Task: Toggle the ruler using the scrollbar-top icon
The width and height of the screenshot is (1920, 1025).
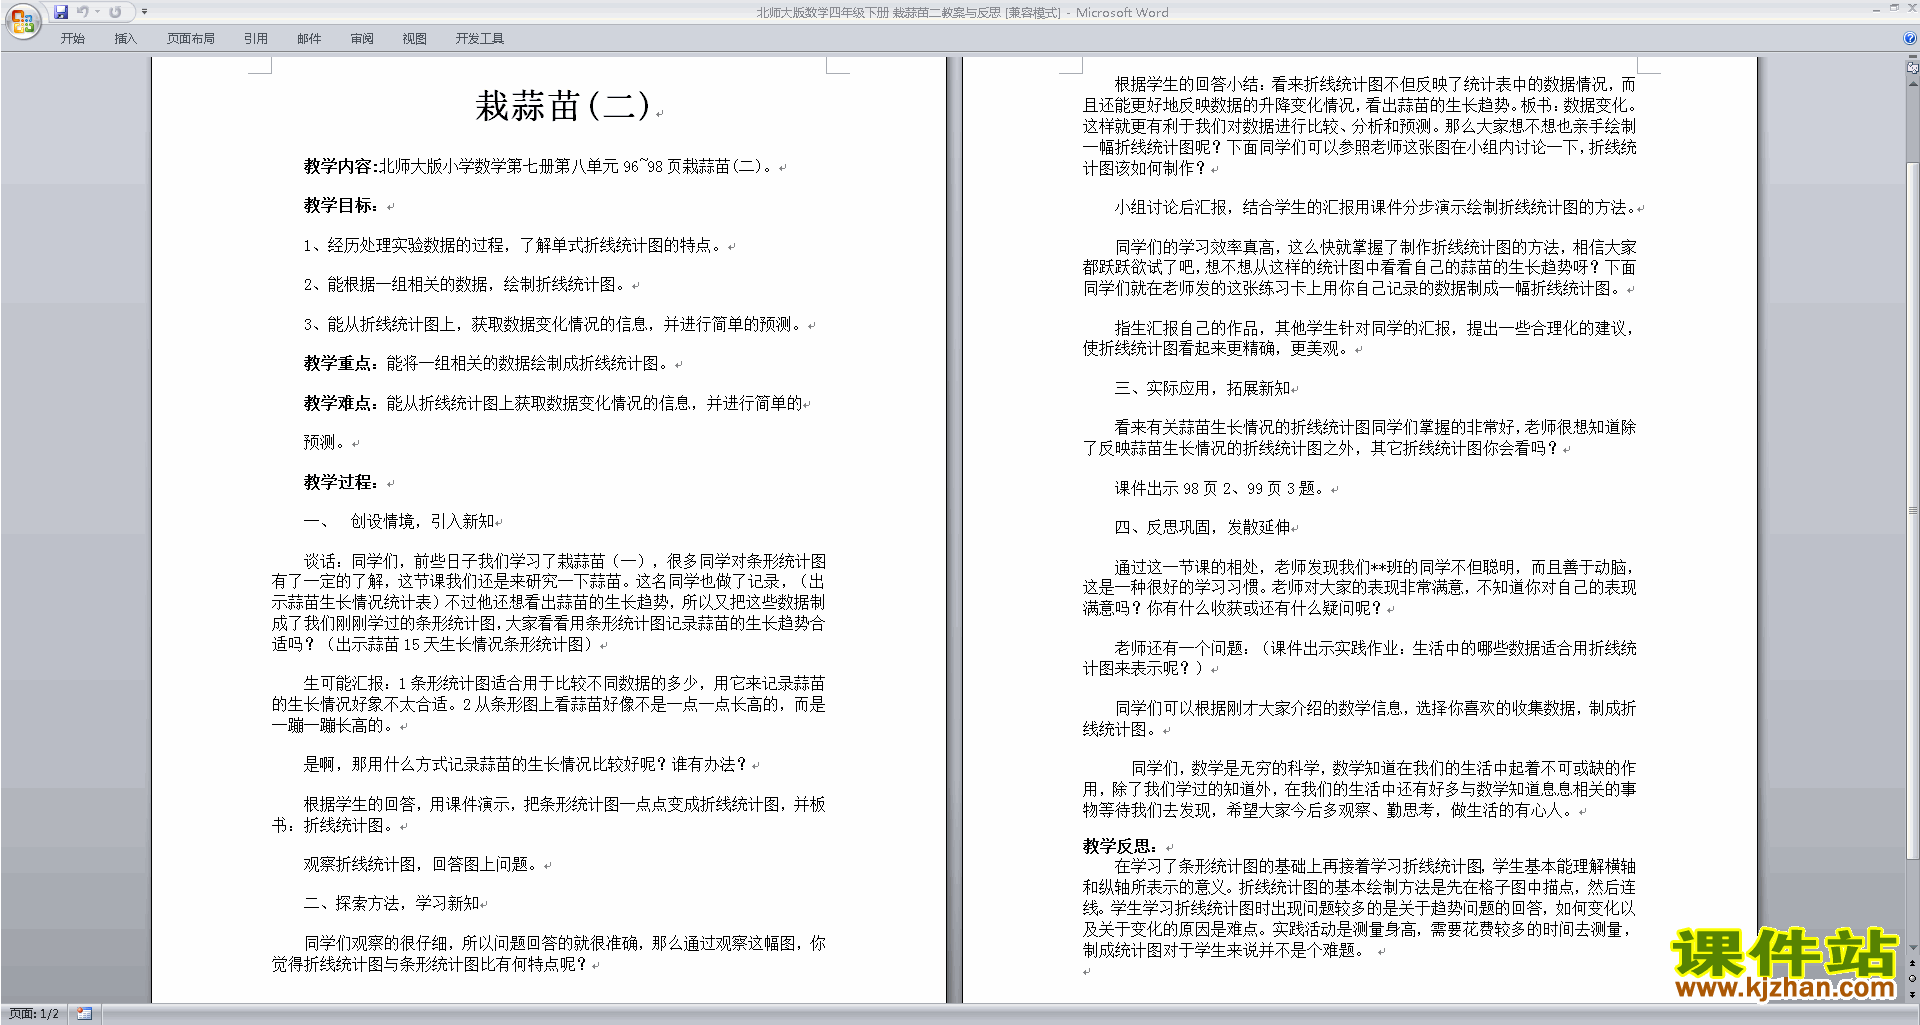Action: [x=1912, y=69]
